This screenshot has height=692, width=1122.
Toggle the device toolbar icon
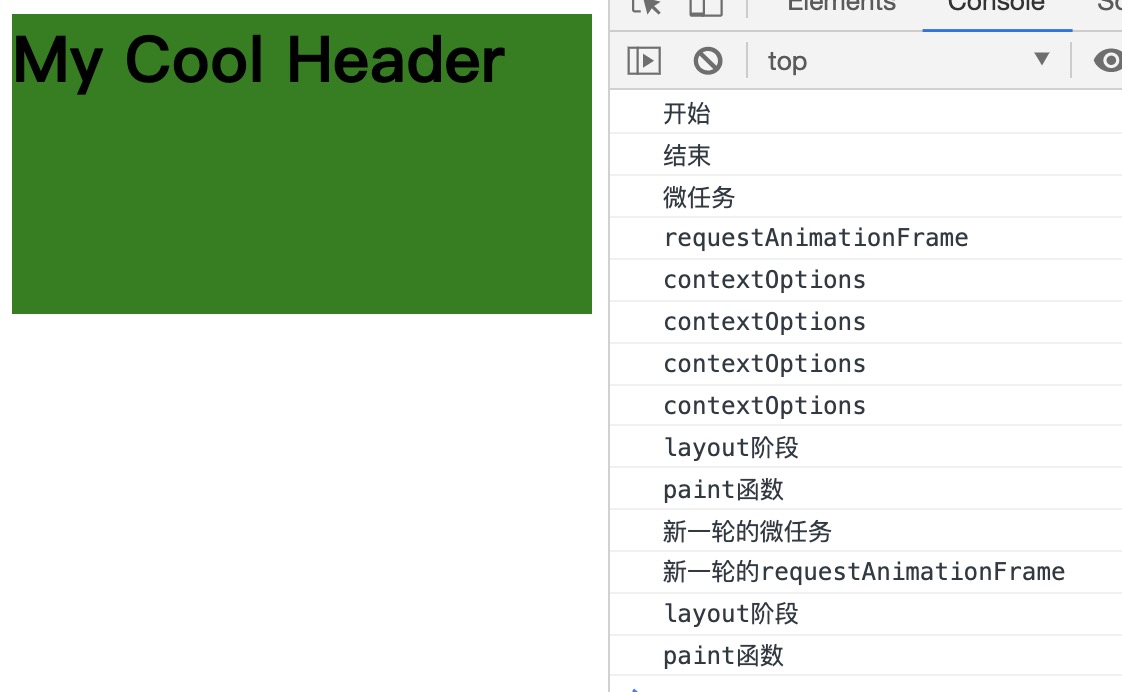click(x=706, y=6)
